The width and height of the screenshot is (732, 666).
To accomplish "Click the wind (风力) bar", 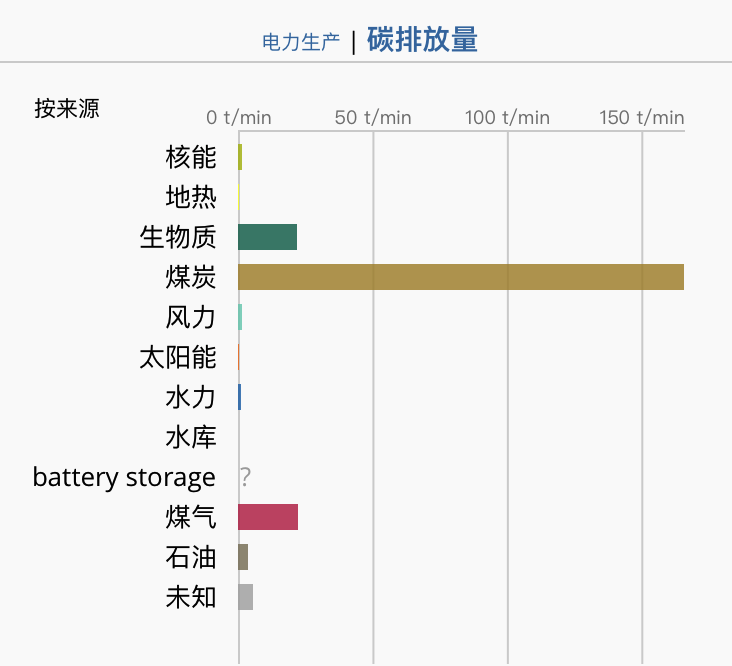I will coord(240,317).
